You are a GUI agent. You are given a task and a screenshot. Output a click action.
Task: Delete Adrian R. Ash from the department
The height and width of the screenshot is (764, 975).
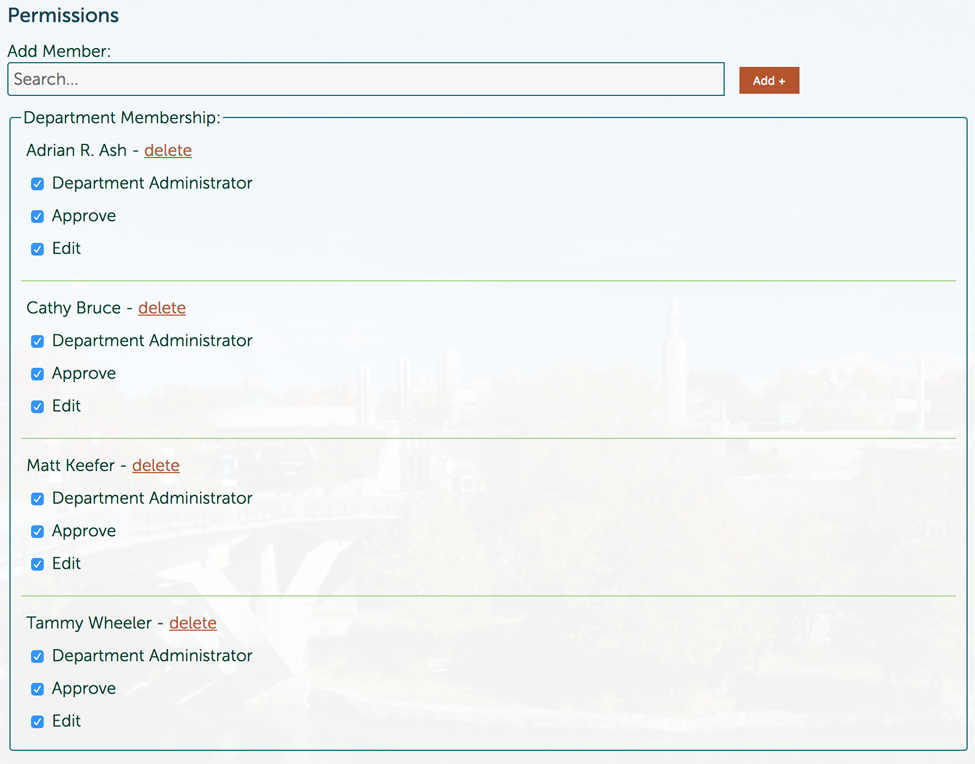click(x=168, y=150)
